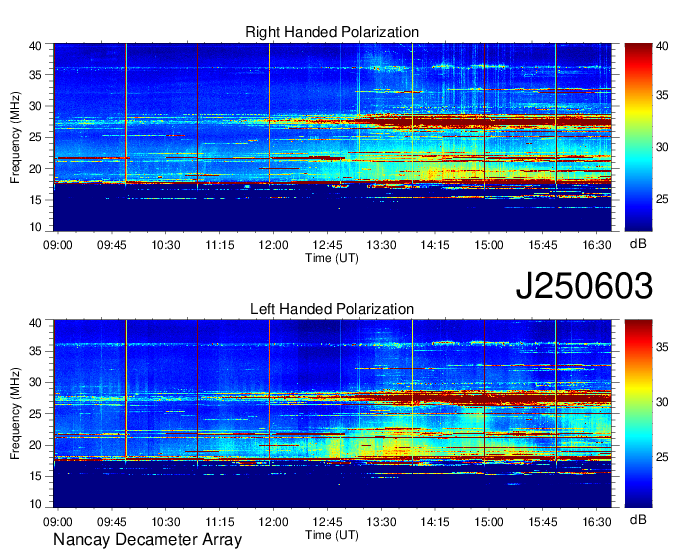The image size is (680, 552).
Task: Click the 30 MHz tick on Left Handed plot
Action: click(x=35, y=382)
